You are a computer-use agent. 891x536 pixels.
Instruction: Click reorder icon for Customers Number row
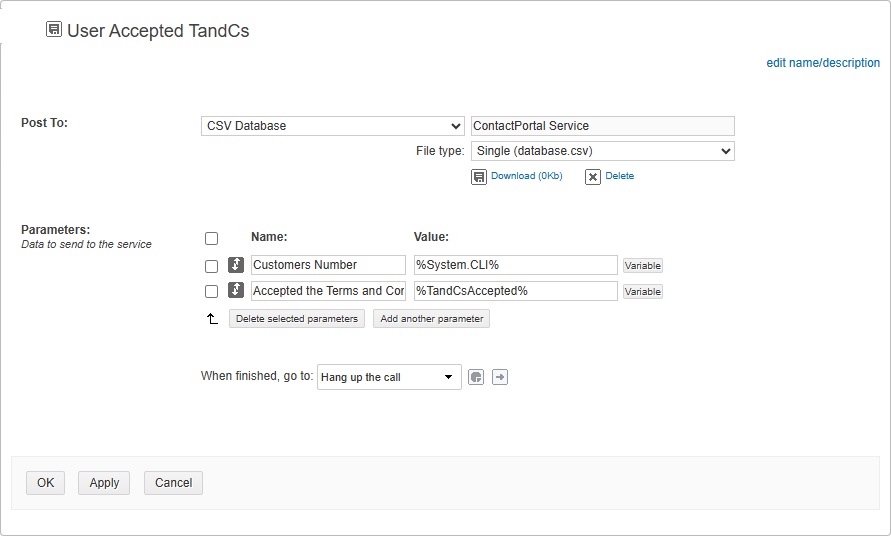pos(236,265)
